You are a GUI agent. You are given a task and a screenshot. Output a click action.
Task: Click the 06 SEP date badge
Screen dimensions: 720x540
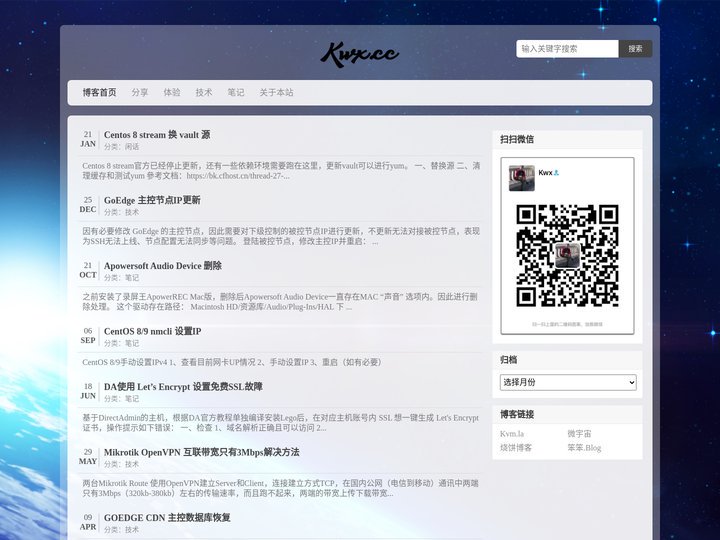88,336
